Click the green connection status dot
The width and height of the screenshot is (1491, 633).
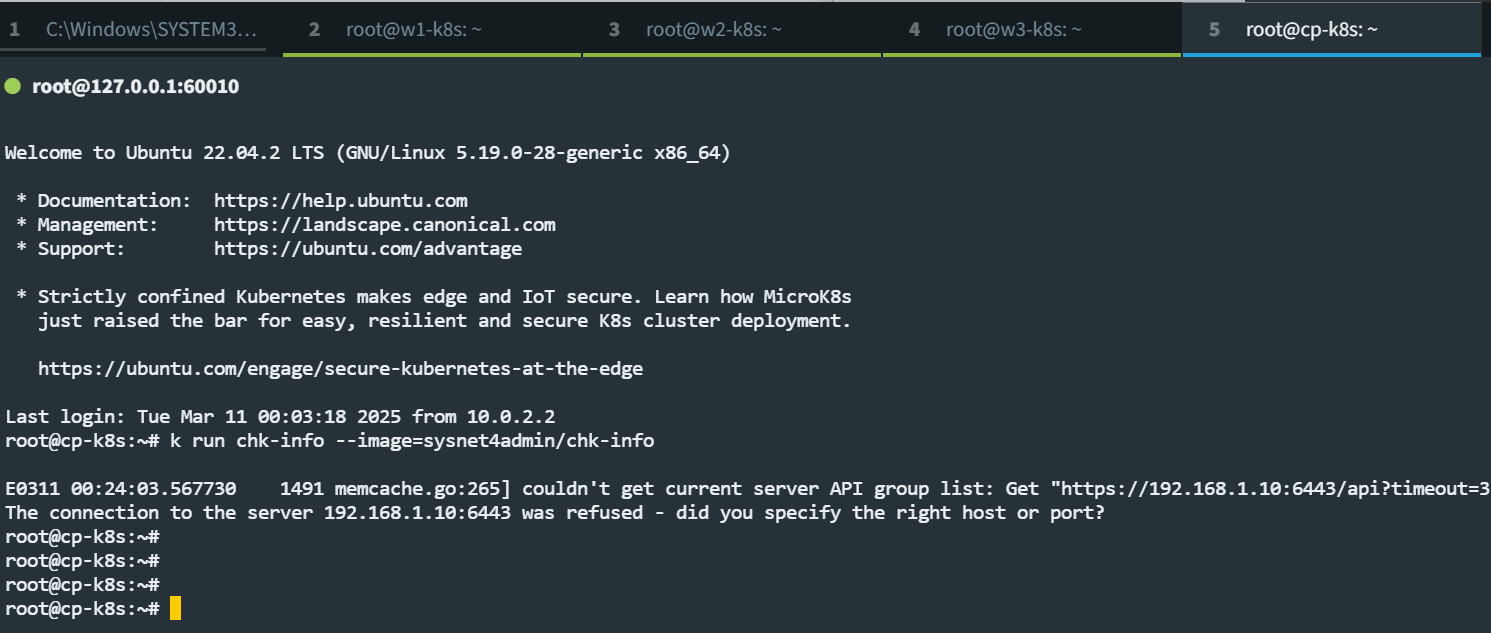[13, 87]
